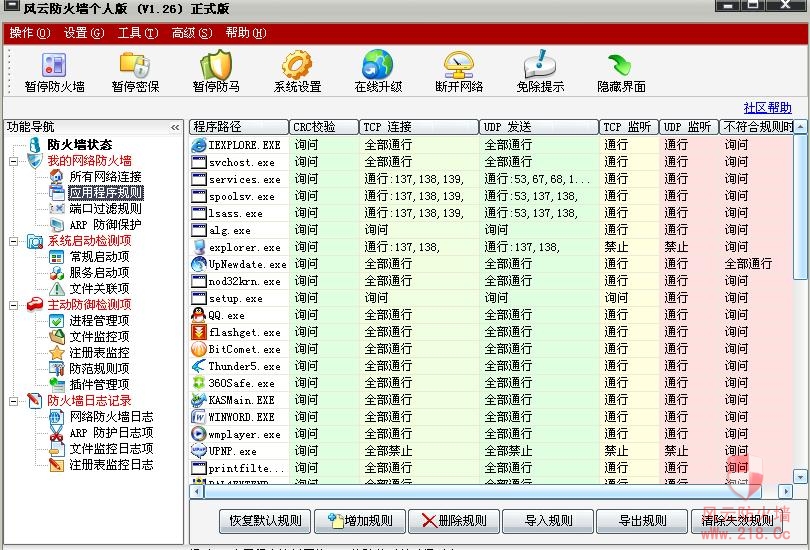
Task: Click the 增加规则 button
Action: (x=360, y=521)
